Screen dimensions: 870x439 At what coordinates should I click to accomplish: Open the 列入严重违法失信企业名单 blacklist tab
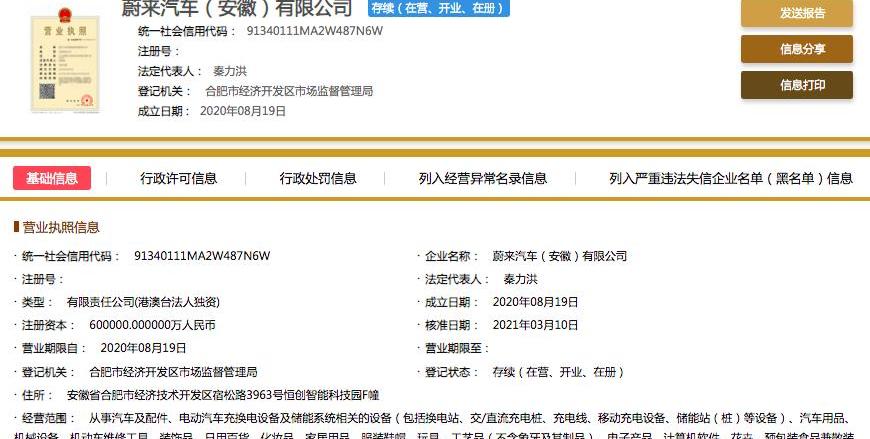point(730,178)
